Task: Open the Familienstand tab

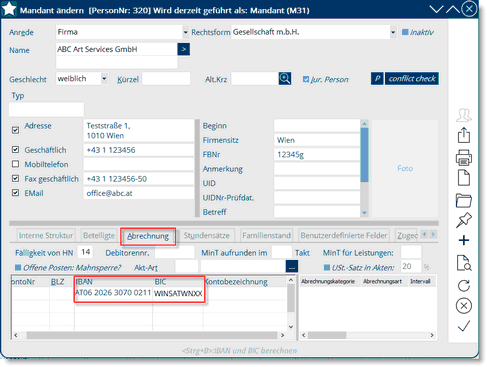Action: [x=266, y=236]
